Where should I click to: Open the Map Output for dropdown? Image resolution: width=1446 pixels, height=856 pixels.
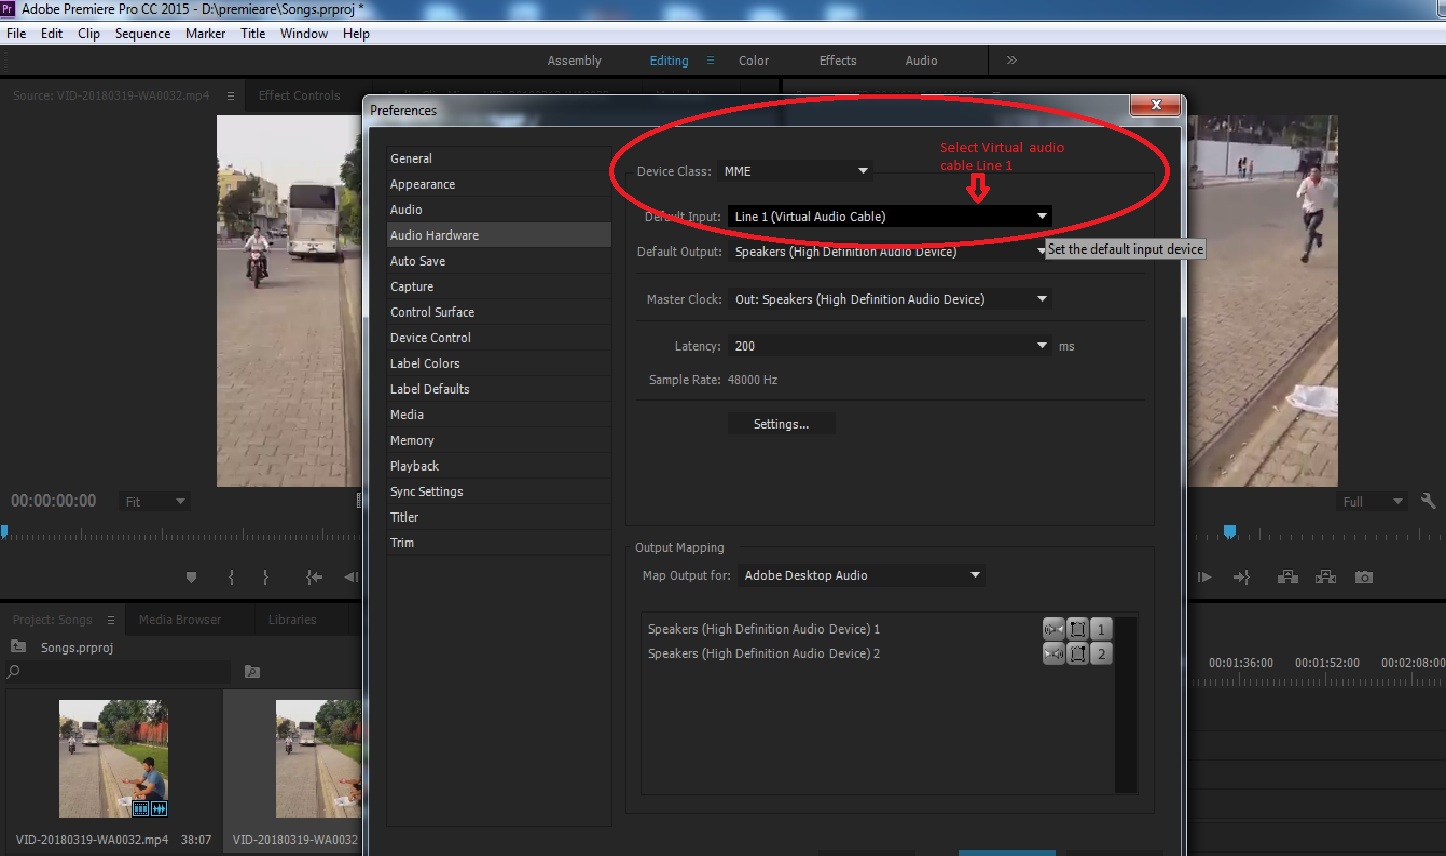(861, 575)
